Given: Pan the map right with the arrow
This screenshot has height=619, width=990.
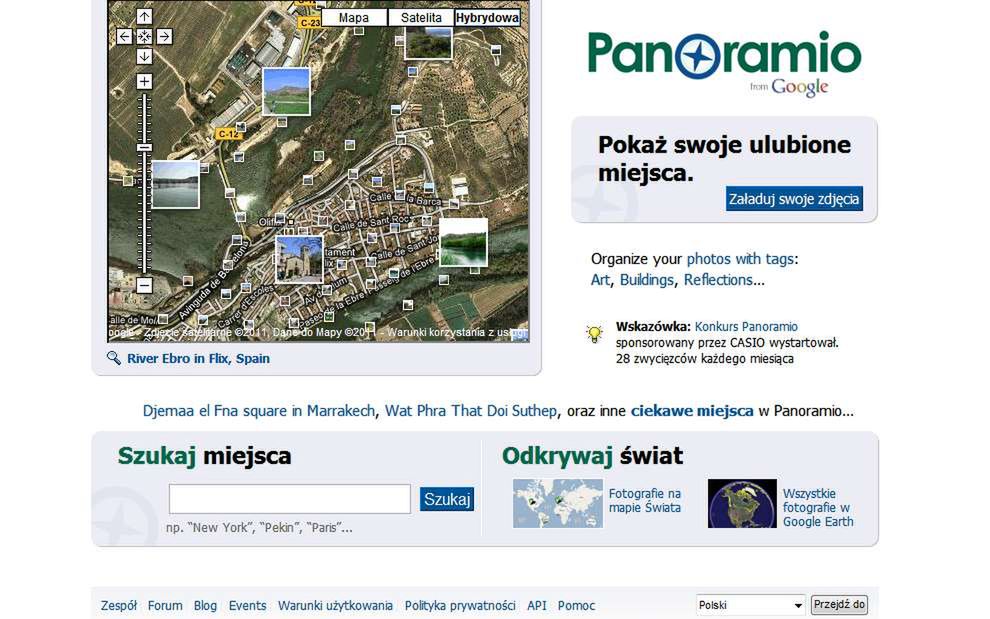Looking at the screenshot, I should click(164, 37).
